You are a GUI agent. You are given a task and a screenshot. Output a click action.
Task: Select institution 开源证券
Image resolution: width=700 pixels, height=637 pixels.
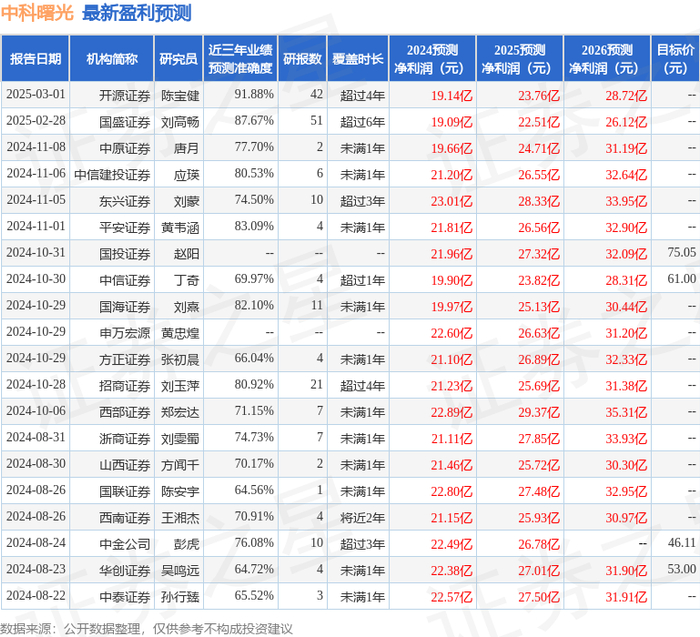tap(125, 96)
